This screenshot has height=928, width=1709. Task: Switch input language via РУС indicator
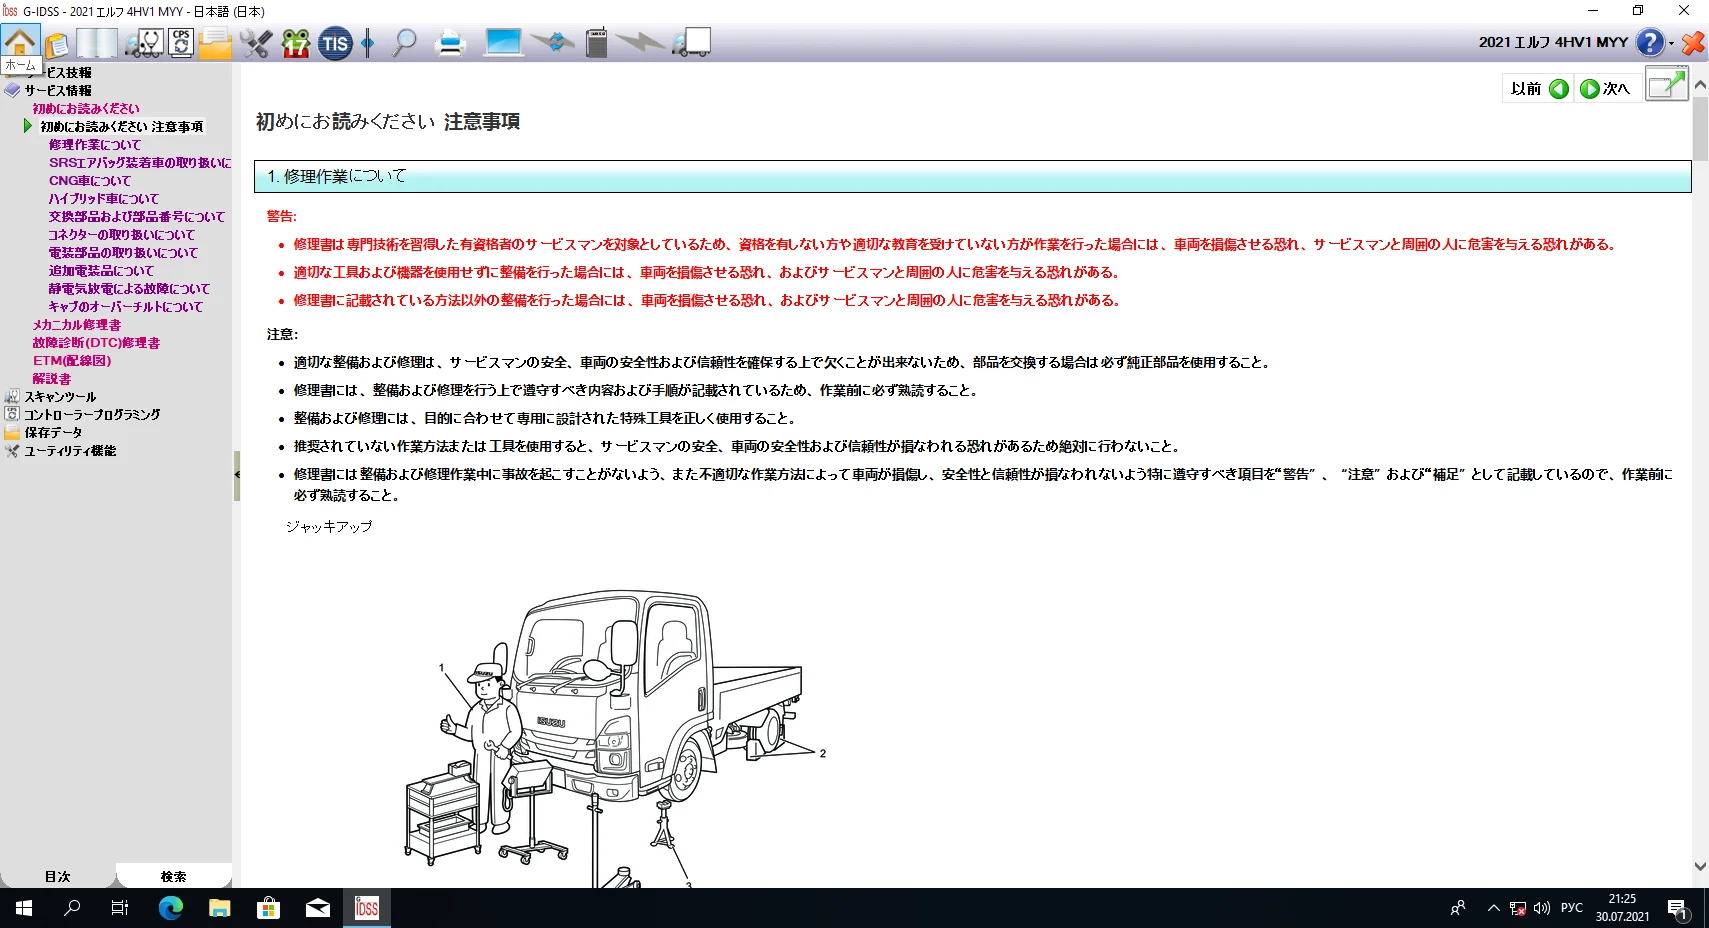point(1572,908)
